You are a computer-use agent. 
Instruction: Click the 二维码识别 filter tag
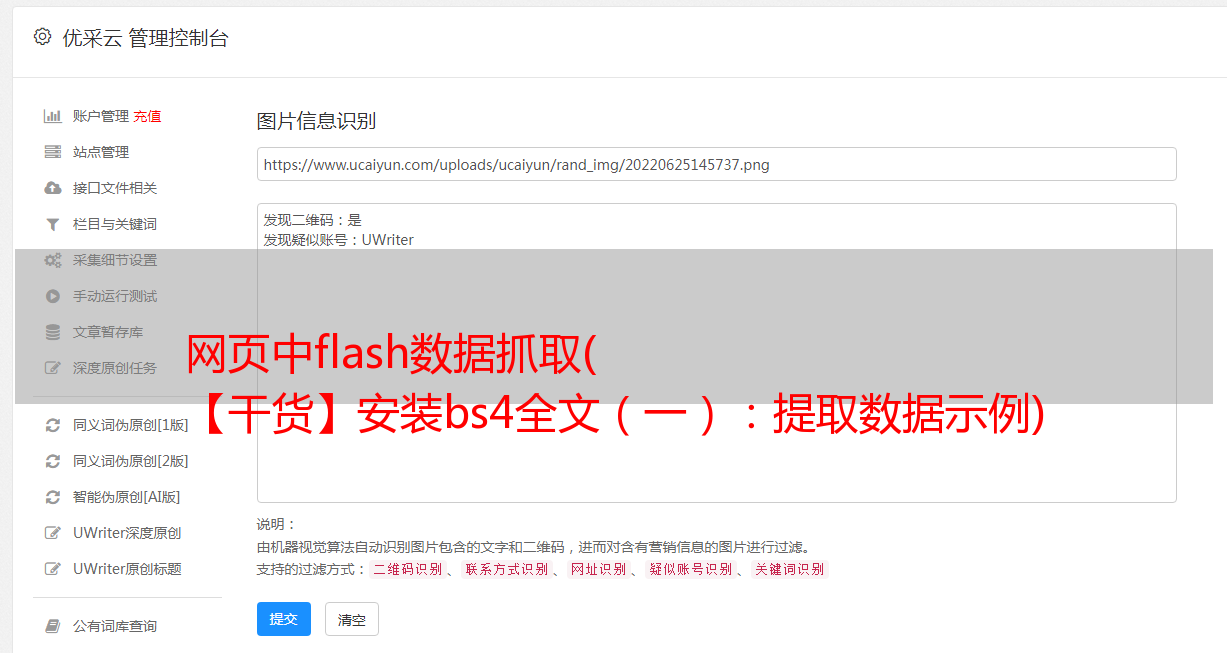click(407, 569)
